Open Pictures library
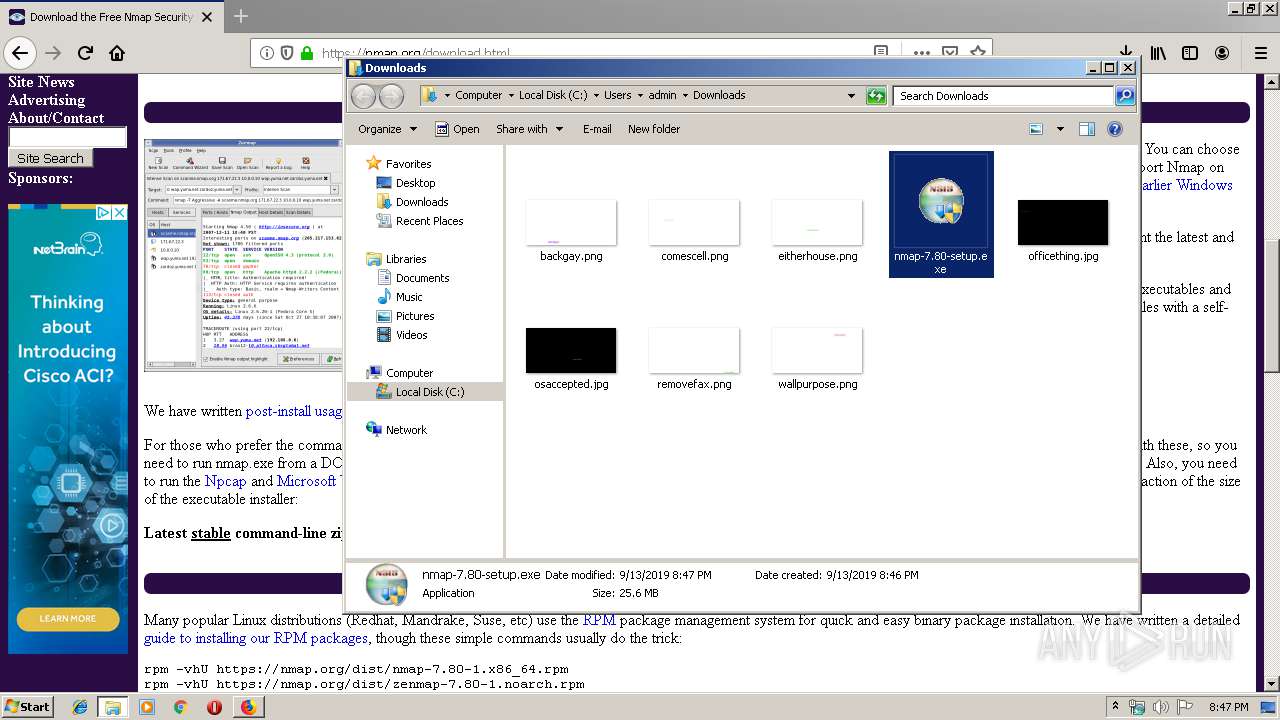This screenshot has width=1280, height=720. [x=415, y=316]
